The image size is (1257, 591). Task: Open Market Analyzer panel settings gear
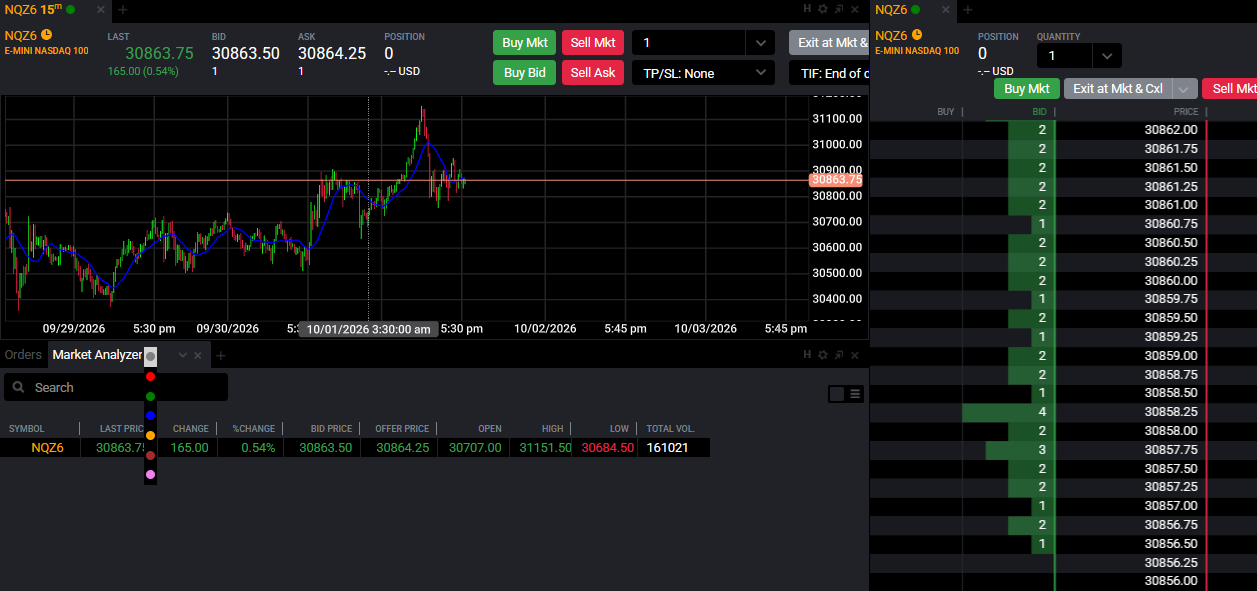[x=823, y=355]
